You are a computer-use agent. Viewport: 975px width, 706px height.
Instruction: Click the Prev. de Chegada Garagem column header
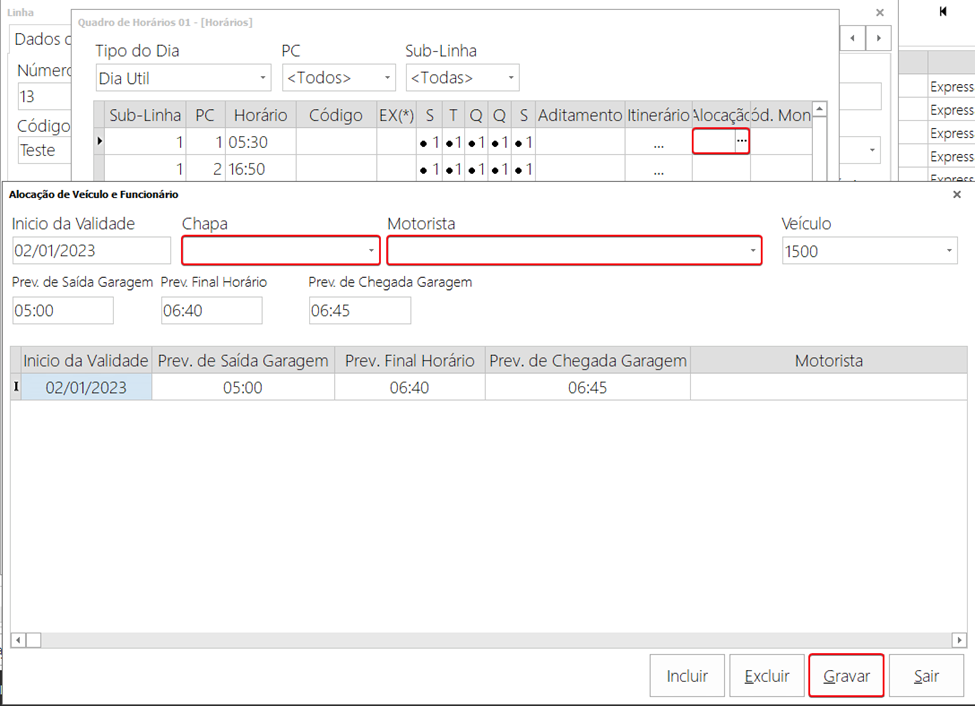588,361
